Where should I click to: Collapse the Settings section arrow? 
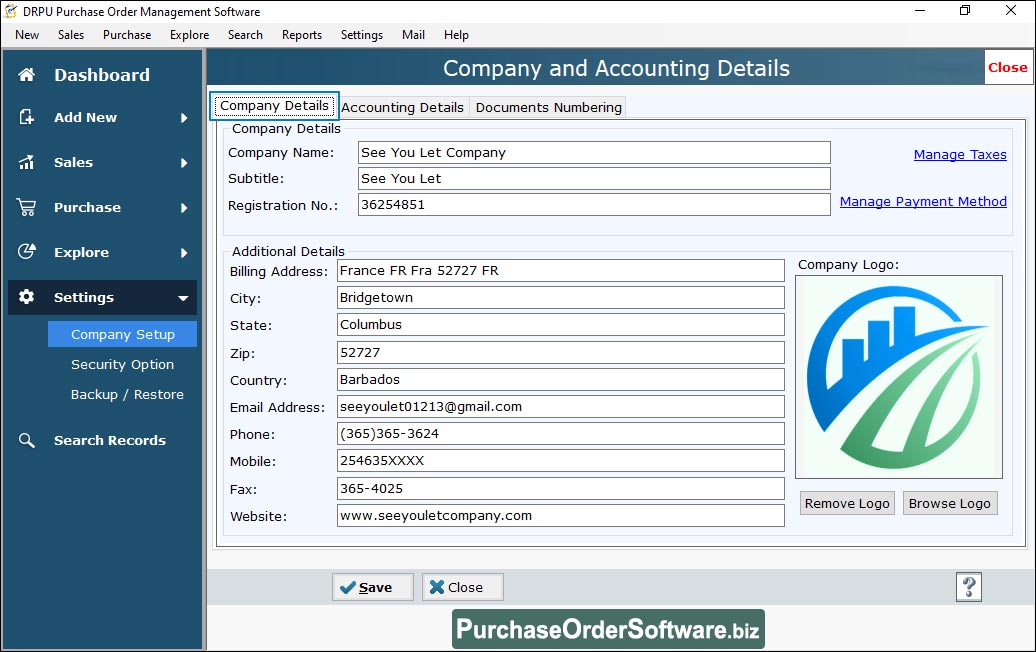(x=183, y=298)
